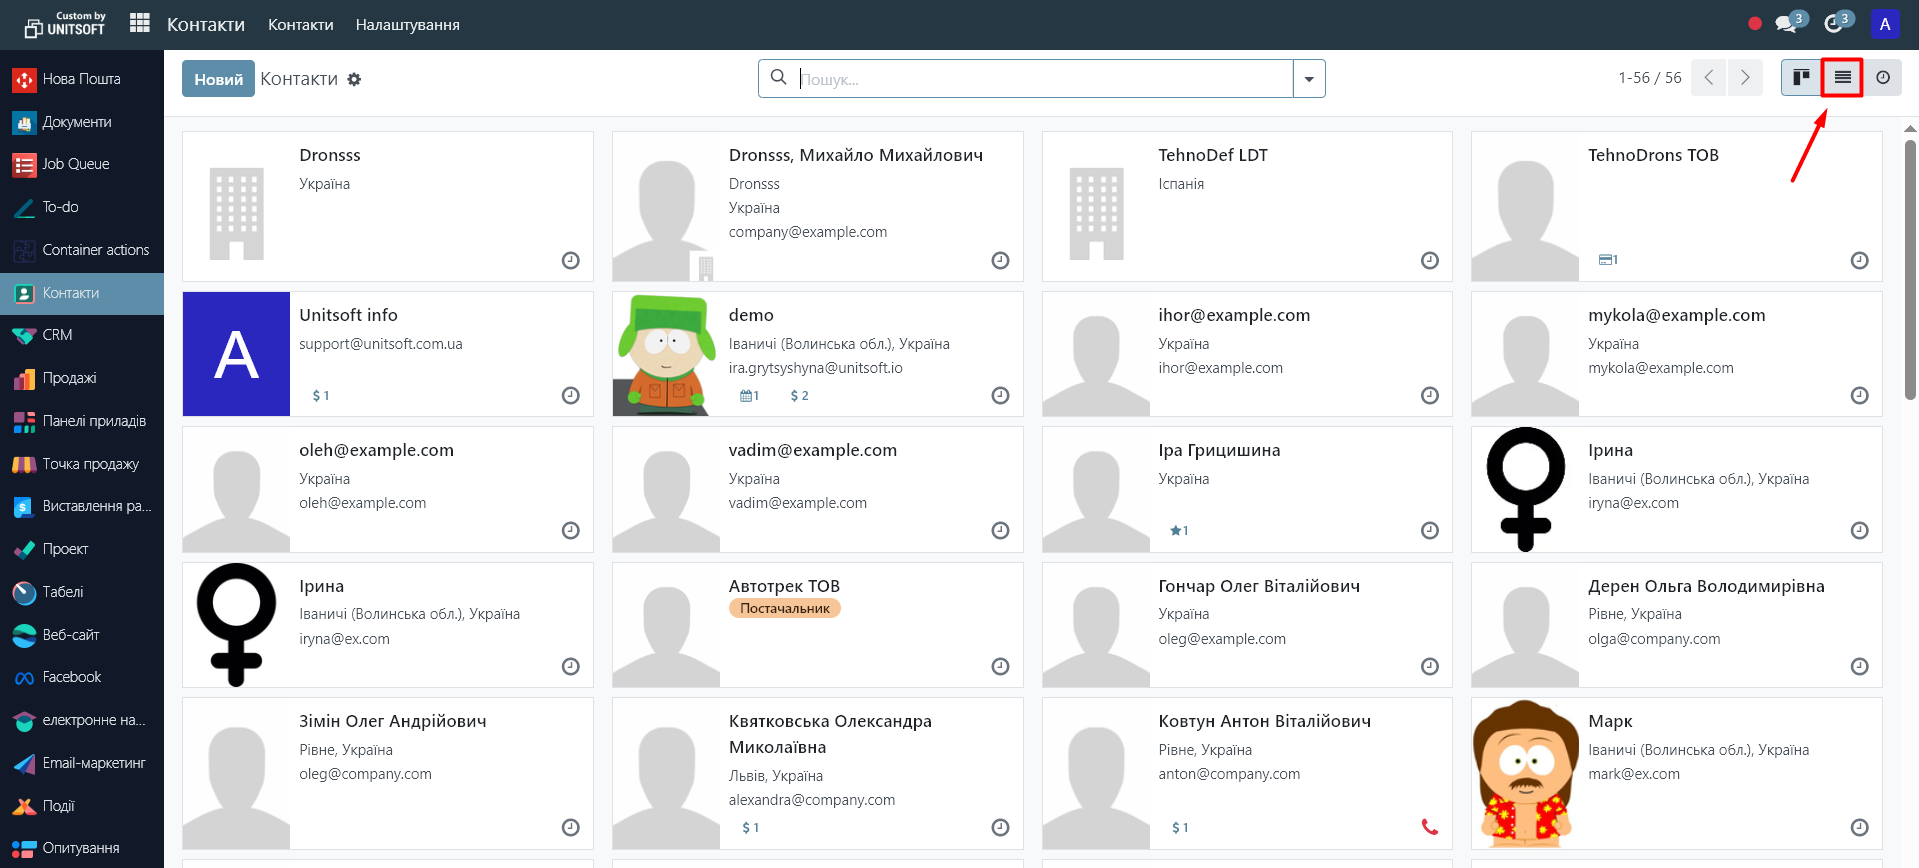
Task: Open CRM from the sidebar
Action: tap(57, 335)
